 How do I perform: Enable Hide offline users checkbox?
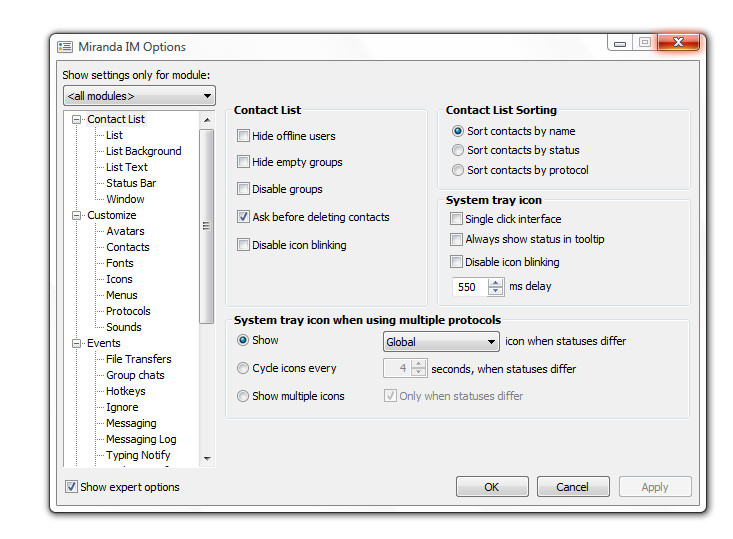pos(243,136)
